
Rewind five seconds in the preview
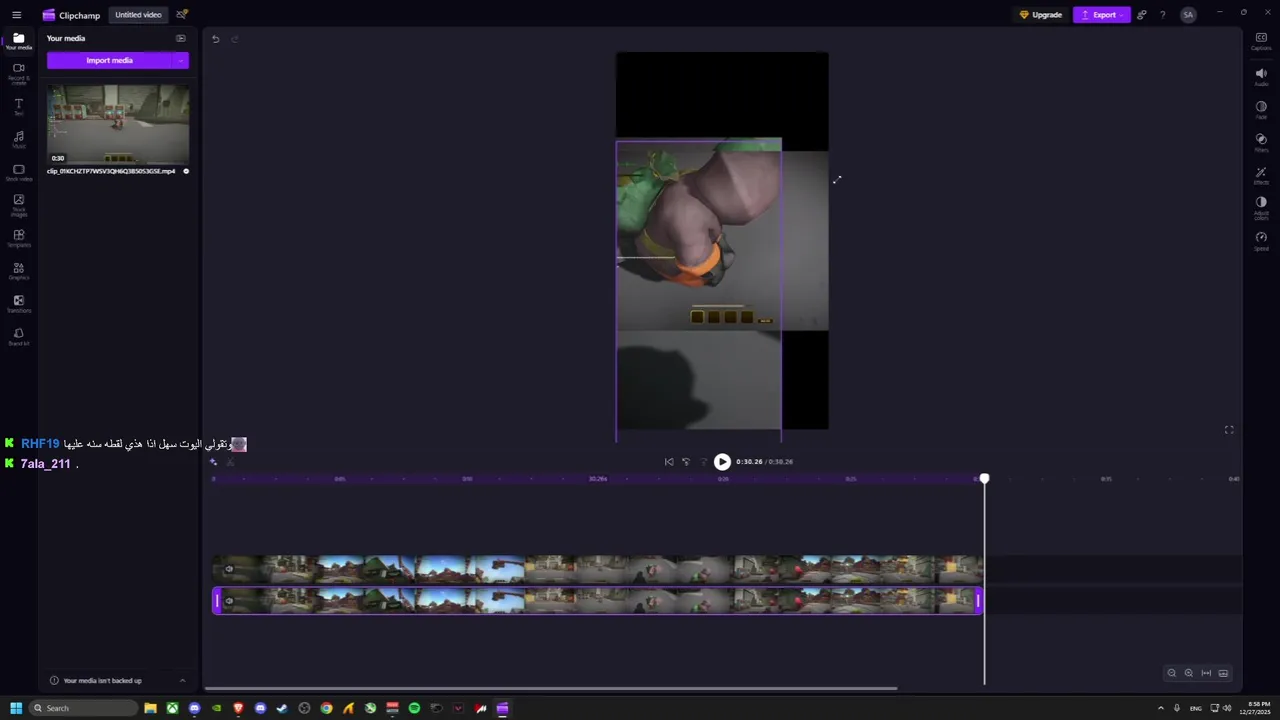(x=686, y=462)
